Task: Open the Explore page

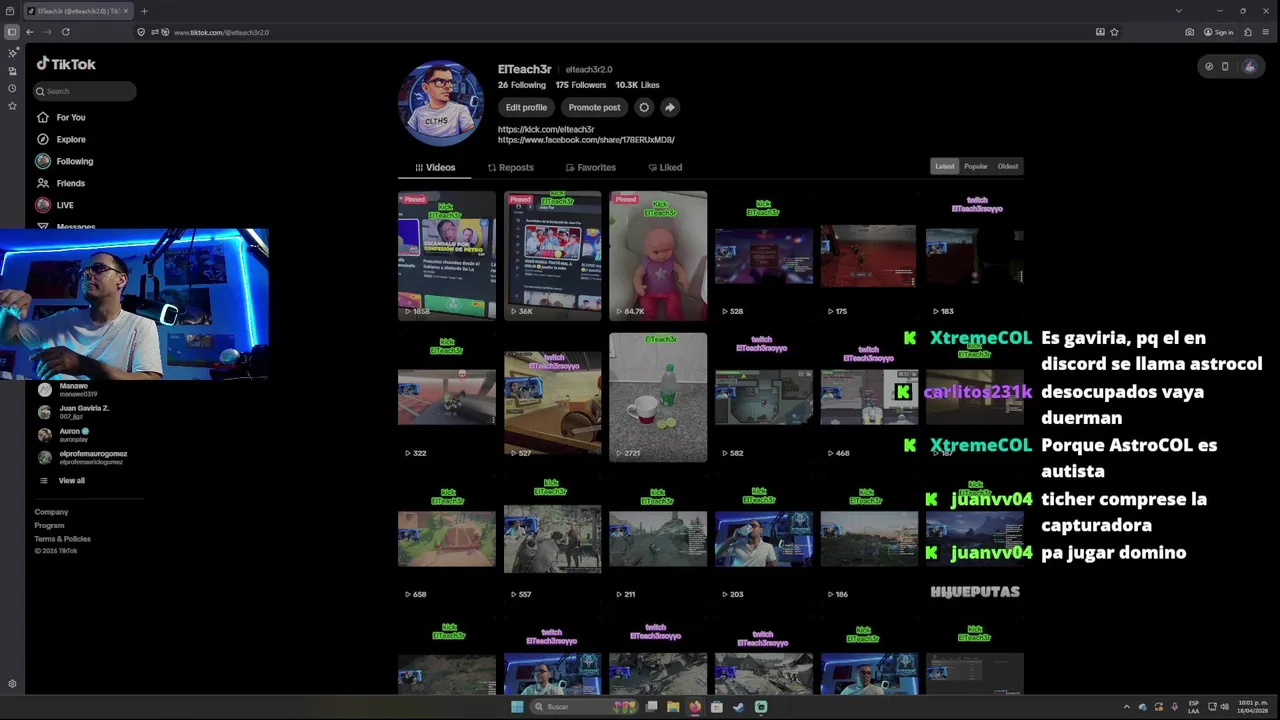Action: point(60,139)
